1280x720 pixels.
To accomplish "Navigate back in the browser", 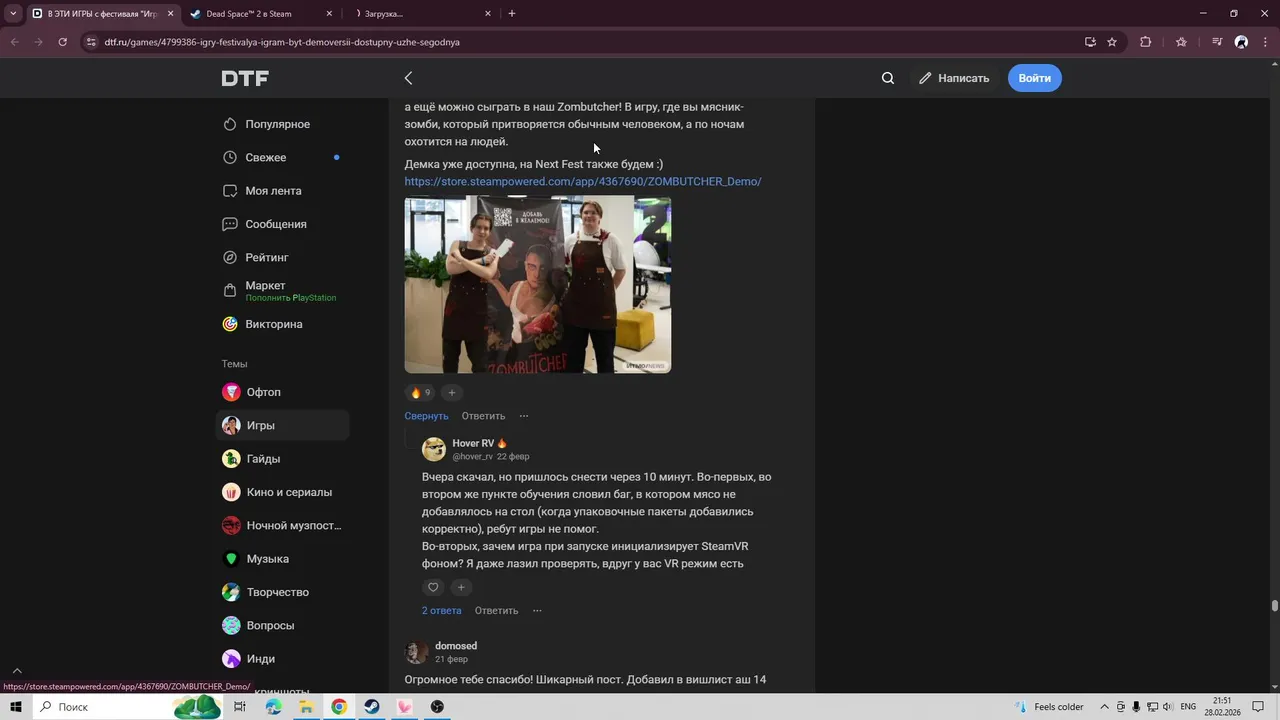I will click(x=14, y=42).
